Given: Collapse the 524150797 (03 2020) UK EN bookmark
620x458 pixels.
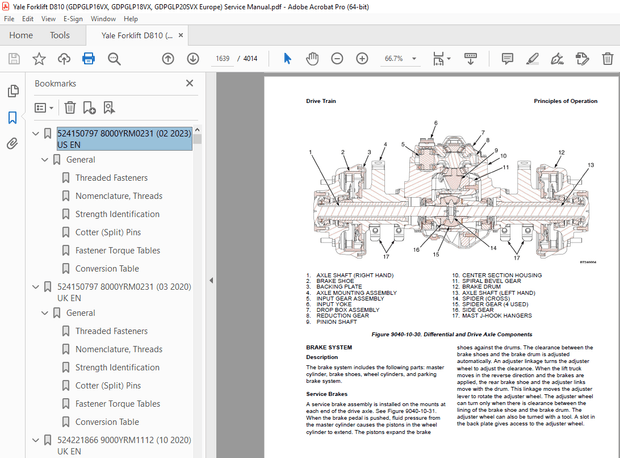Looking at the screenshot, I should click(x=36, y=287).
